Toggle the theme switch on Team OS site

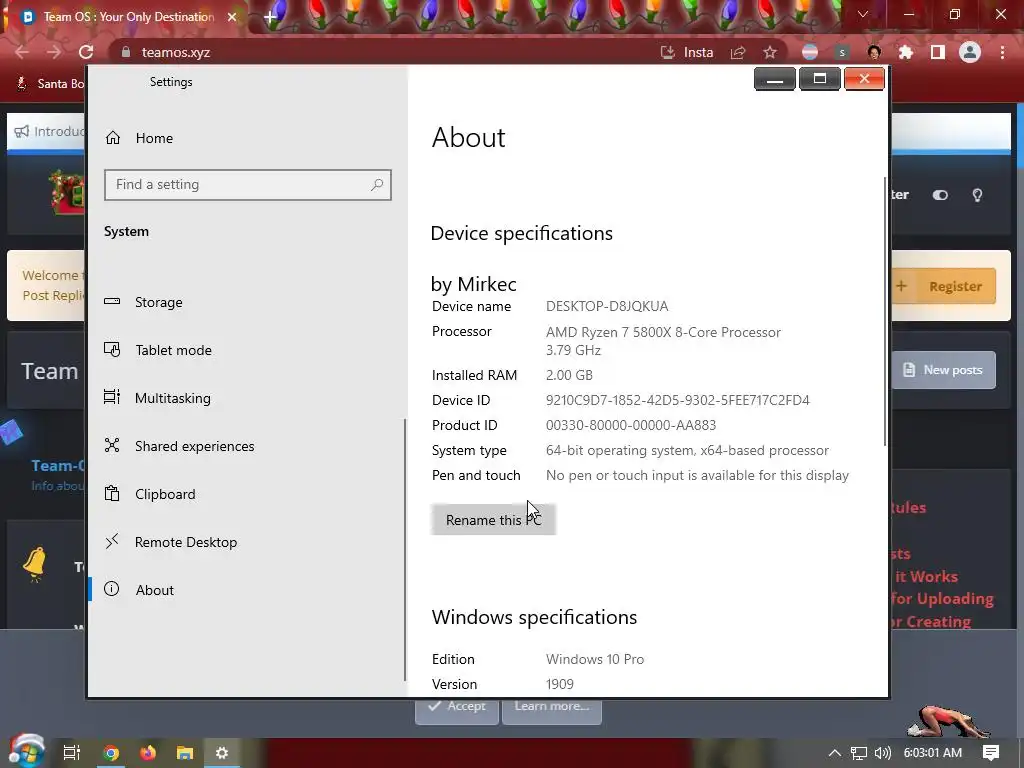[940, 195]
